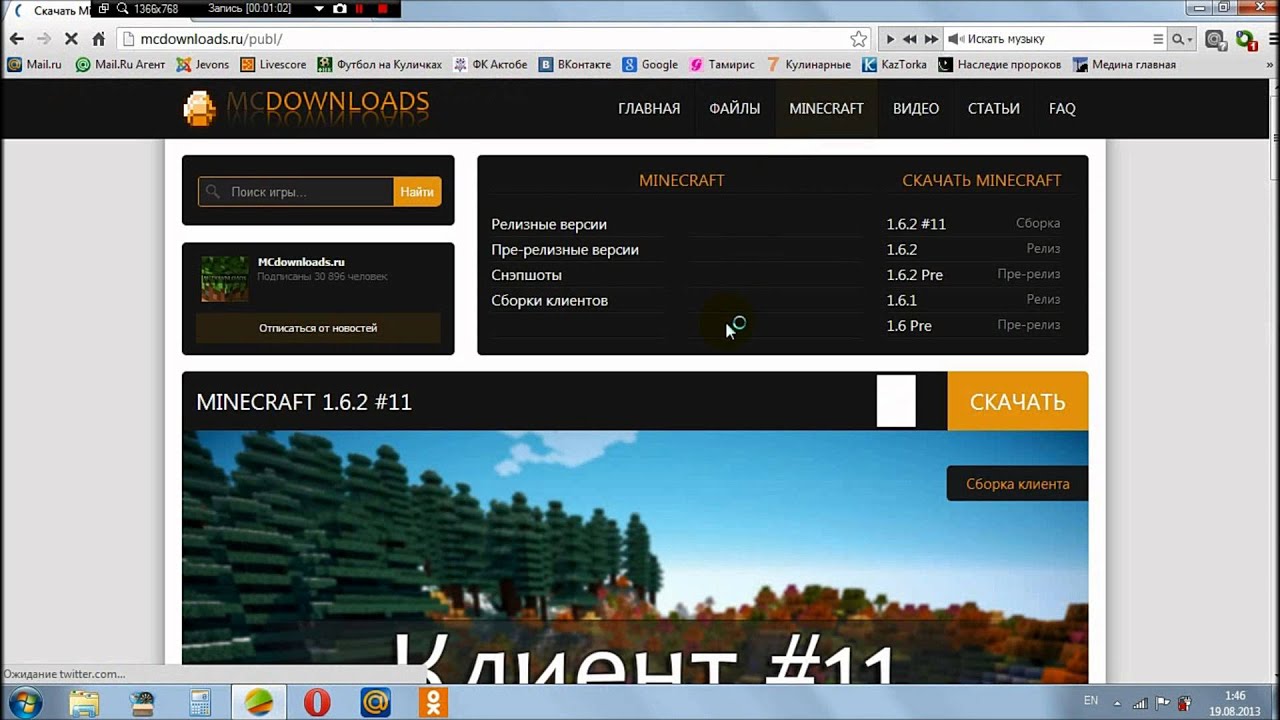The height and width of the screenshot is (720, 1280).
Task: Click the MCdownloads.ru group thumbnail
Action: pyautogui.click(x=225, y=279)
